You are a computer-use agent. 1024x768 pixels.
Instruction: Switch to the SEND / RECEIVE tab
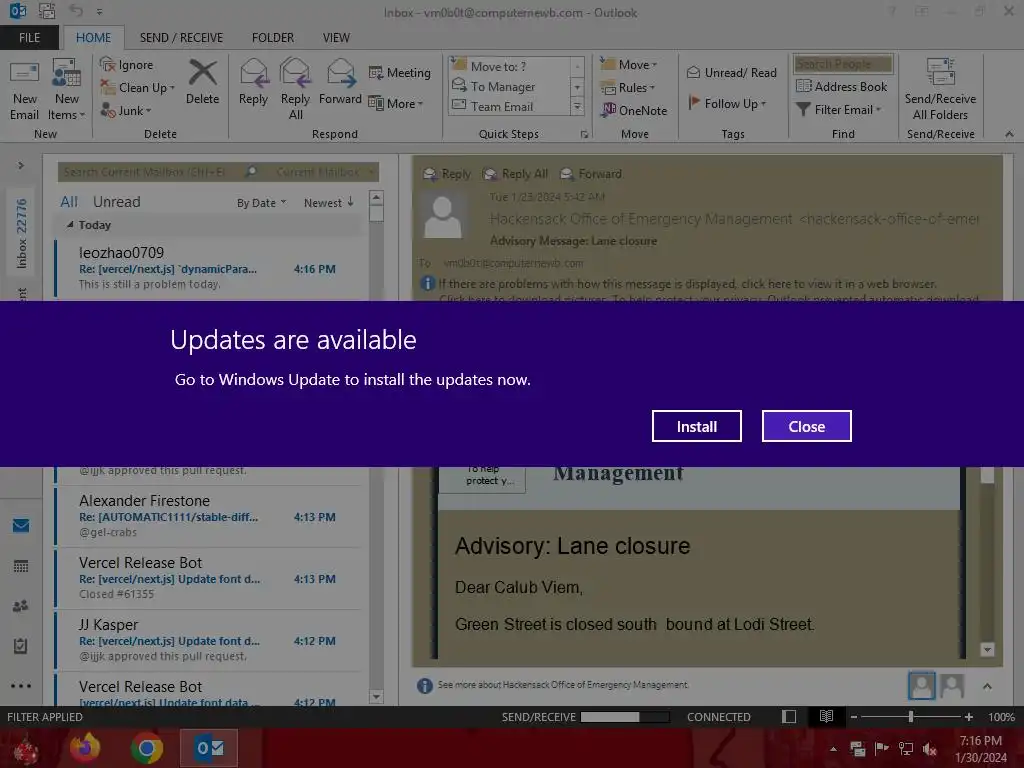[181, 38]
